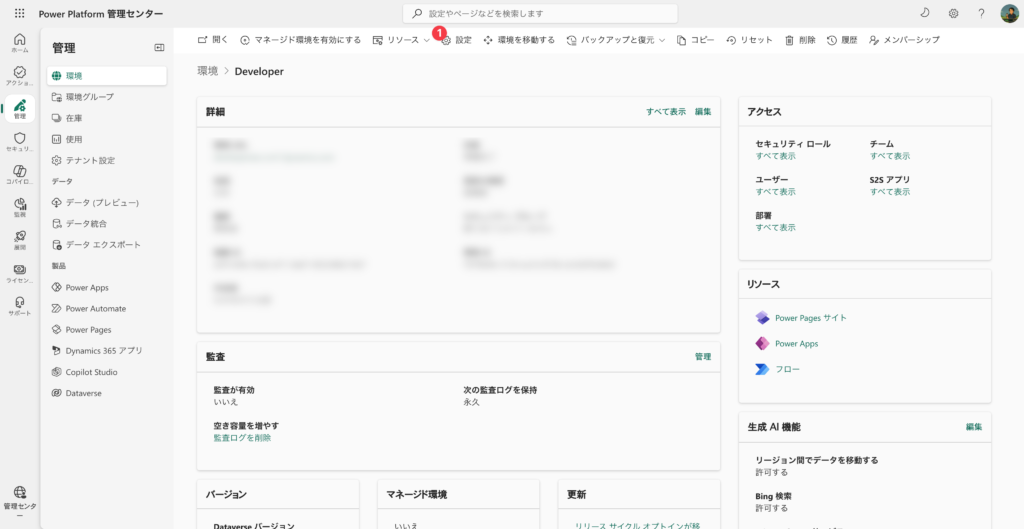Select Power Automate in sidebar
Image resolution: width=1024 pixels, height=529 pixels.
tap(95, 309)
